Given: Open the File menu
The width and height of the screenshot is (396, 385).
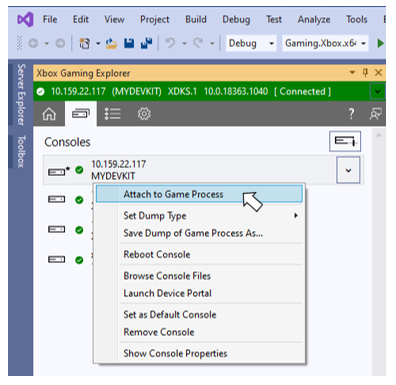Looking at the screenshot, I should click(50, 19).
